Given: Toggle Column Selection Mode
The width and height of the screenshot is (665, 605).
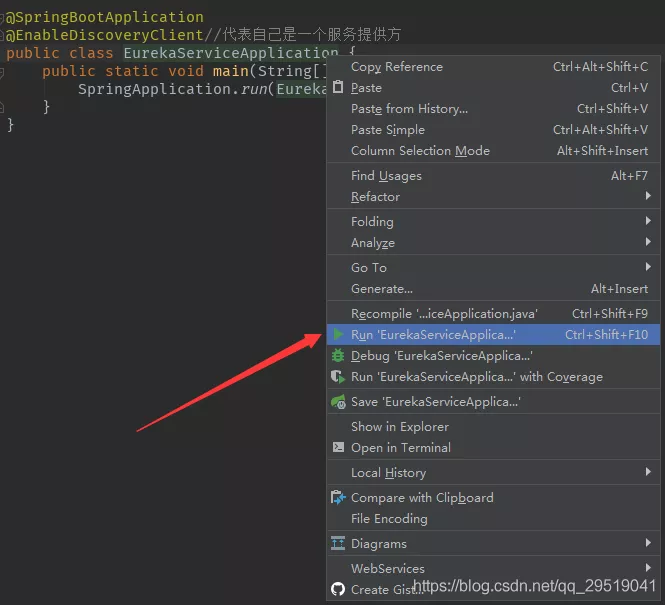Looking at the screenshot, I should (493, 151).
